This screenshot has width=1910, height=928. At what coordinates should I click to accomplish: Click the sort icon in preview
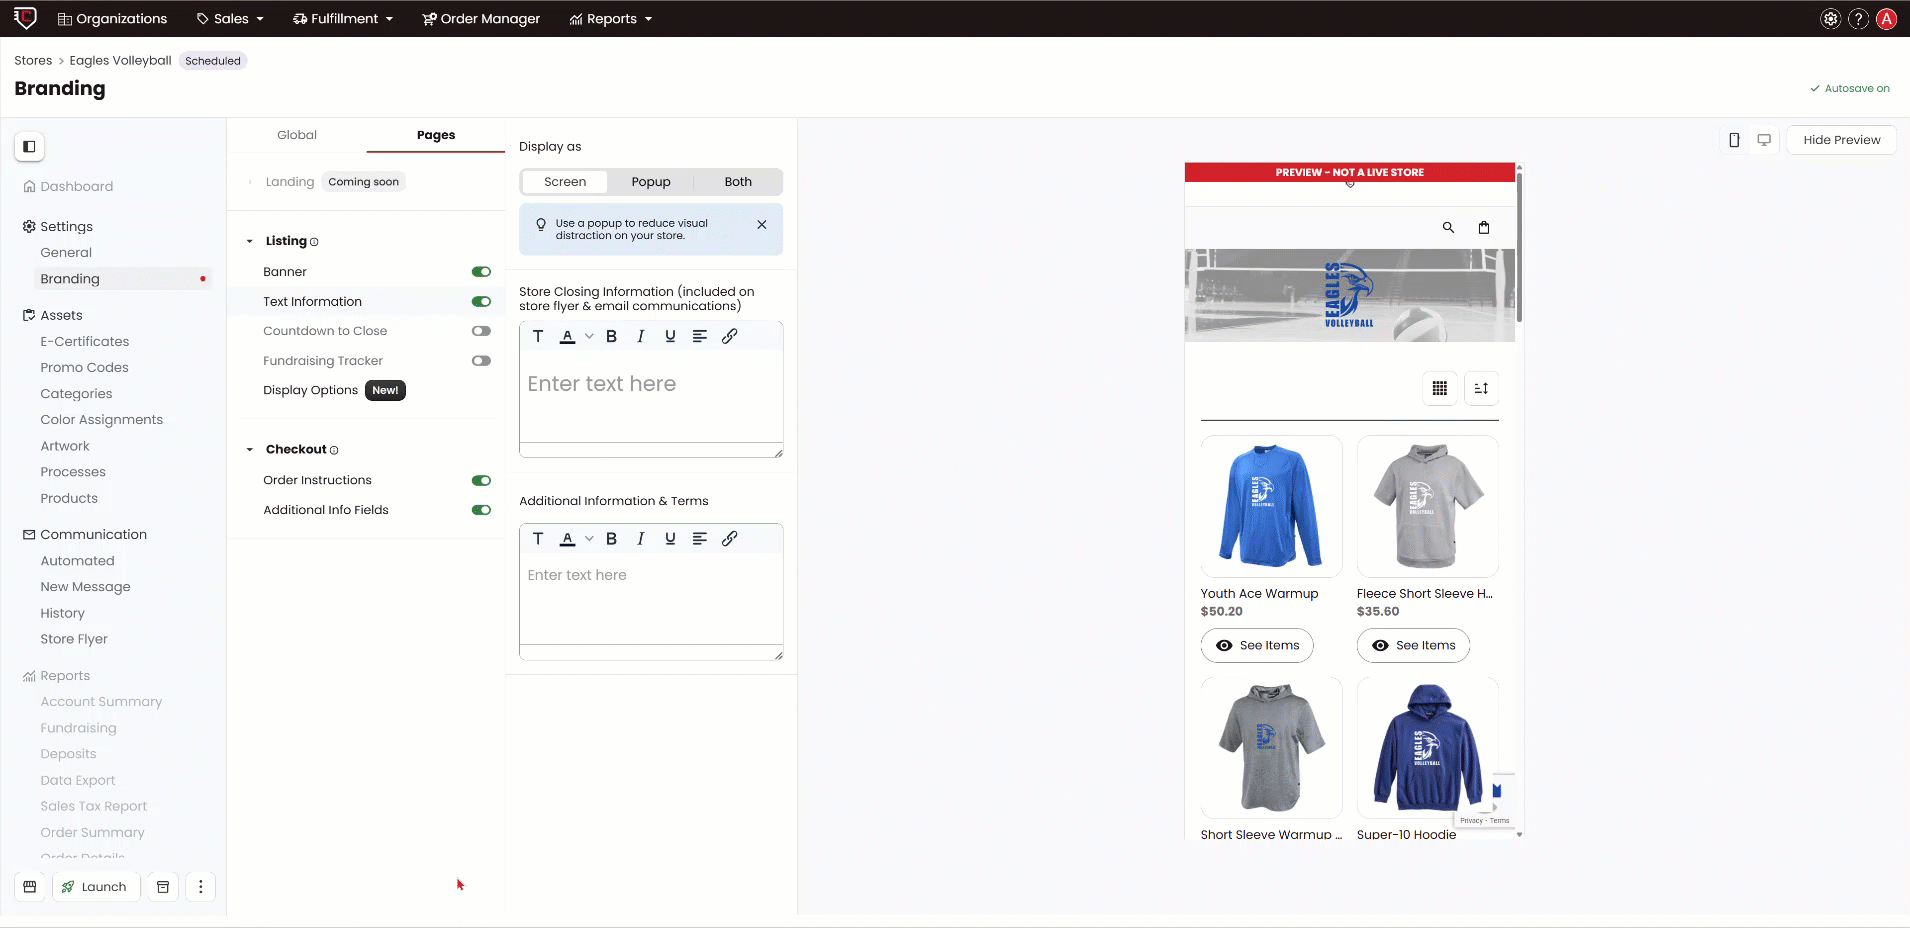1481,389
